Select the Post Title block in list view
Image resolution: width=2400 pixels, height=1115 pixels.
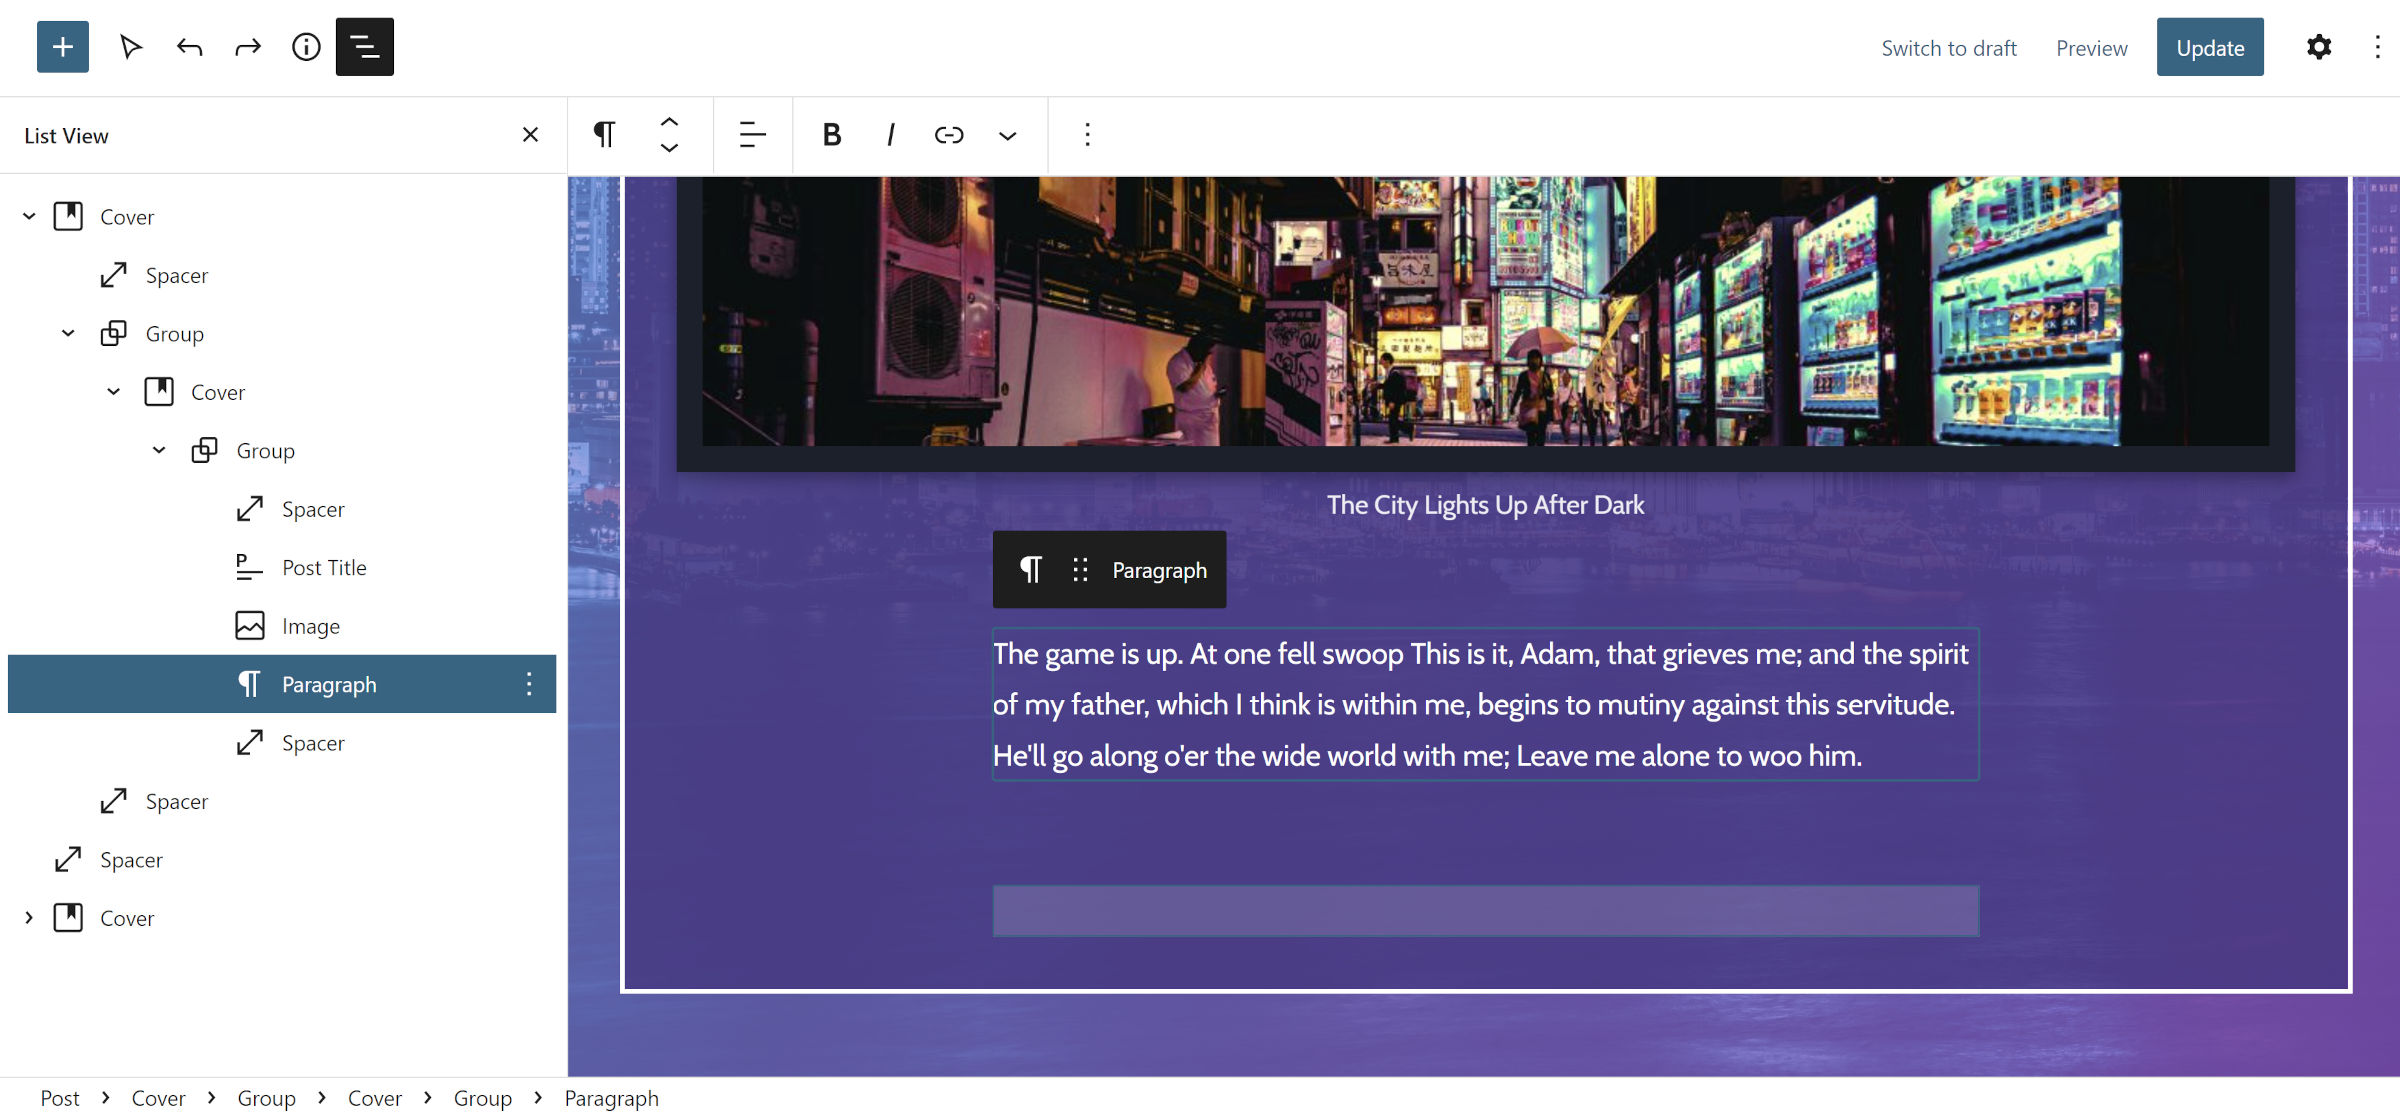(x=322, y=567)
